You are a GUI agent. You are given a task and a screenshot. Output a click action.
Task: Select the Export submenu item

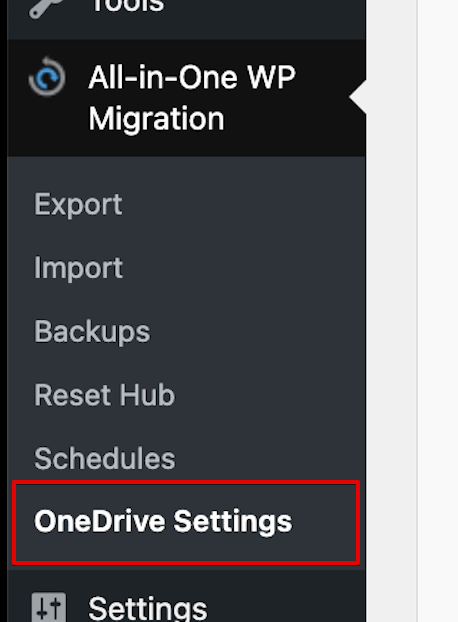tap(78, 205)
